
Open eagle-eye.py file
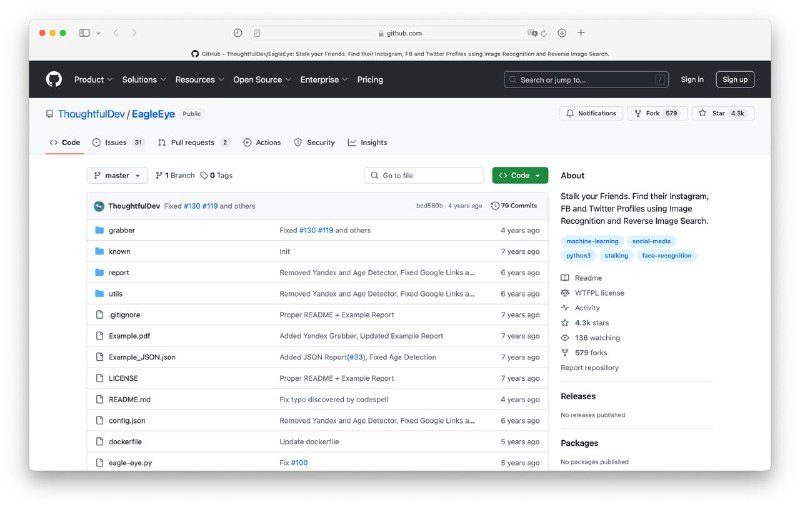click(130, 463)
